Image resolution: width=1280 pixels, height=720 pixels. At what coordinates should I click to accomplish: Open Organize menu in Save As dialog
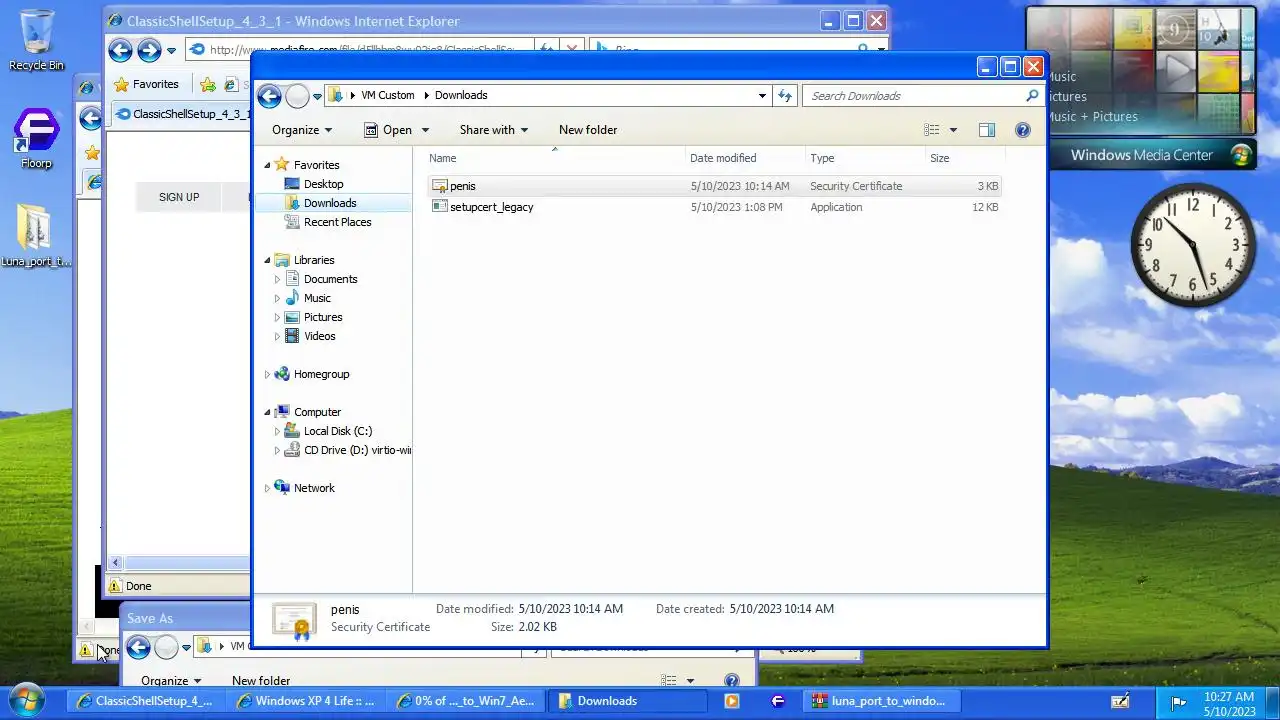[x=171, y=681]
